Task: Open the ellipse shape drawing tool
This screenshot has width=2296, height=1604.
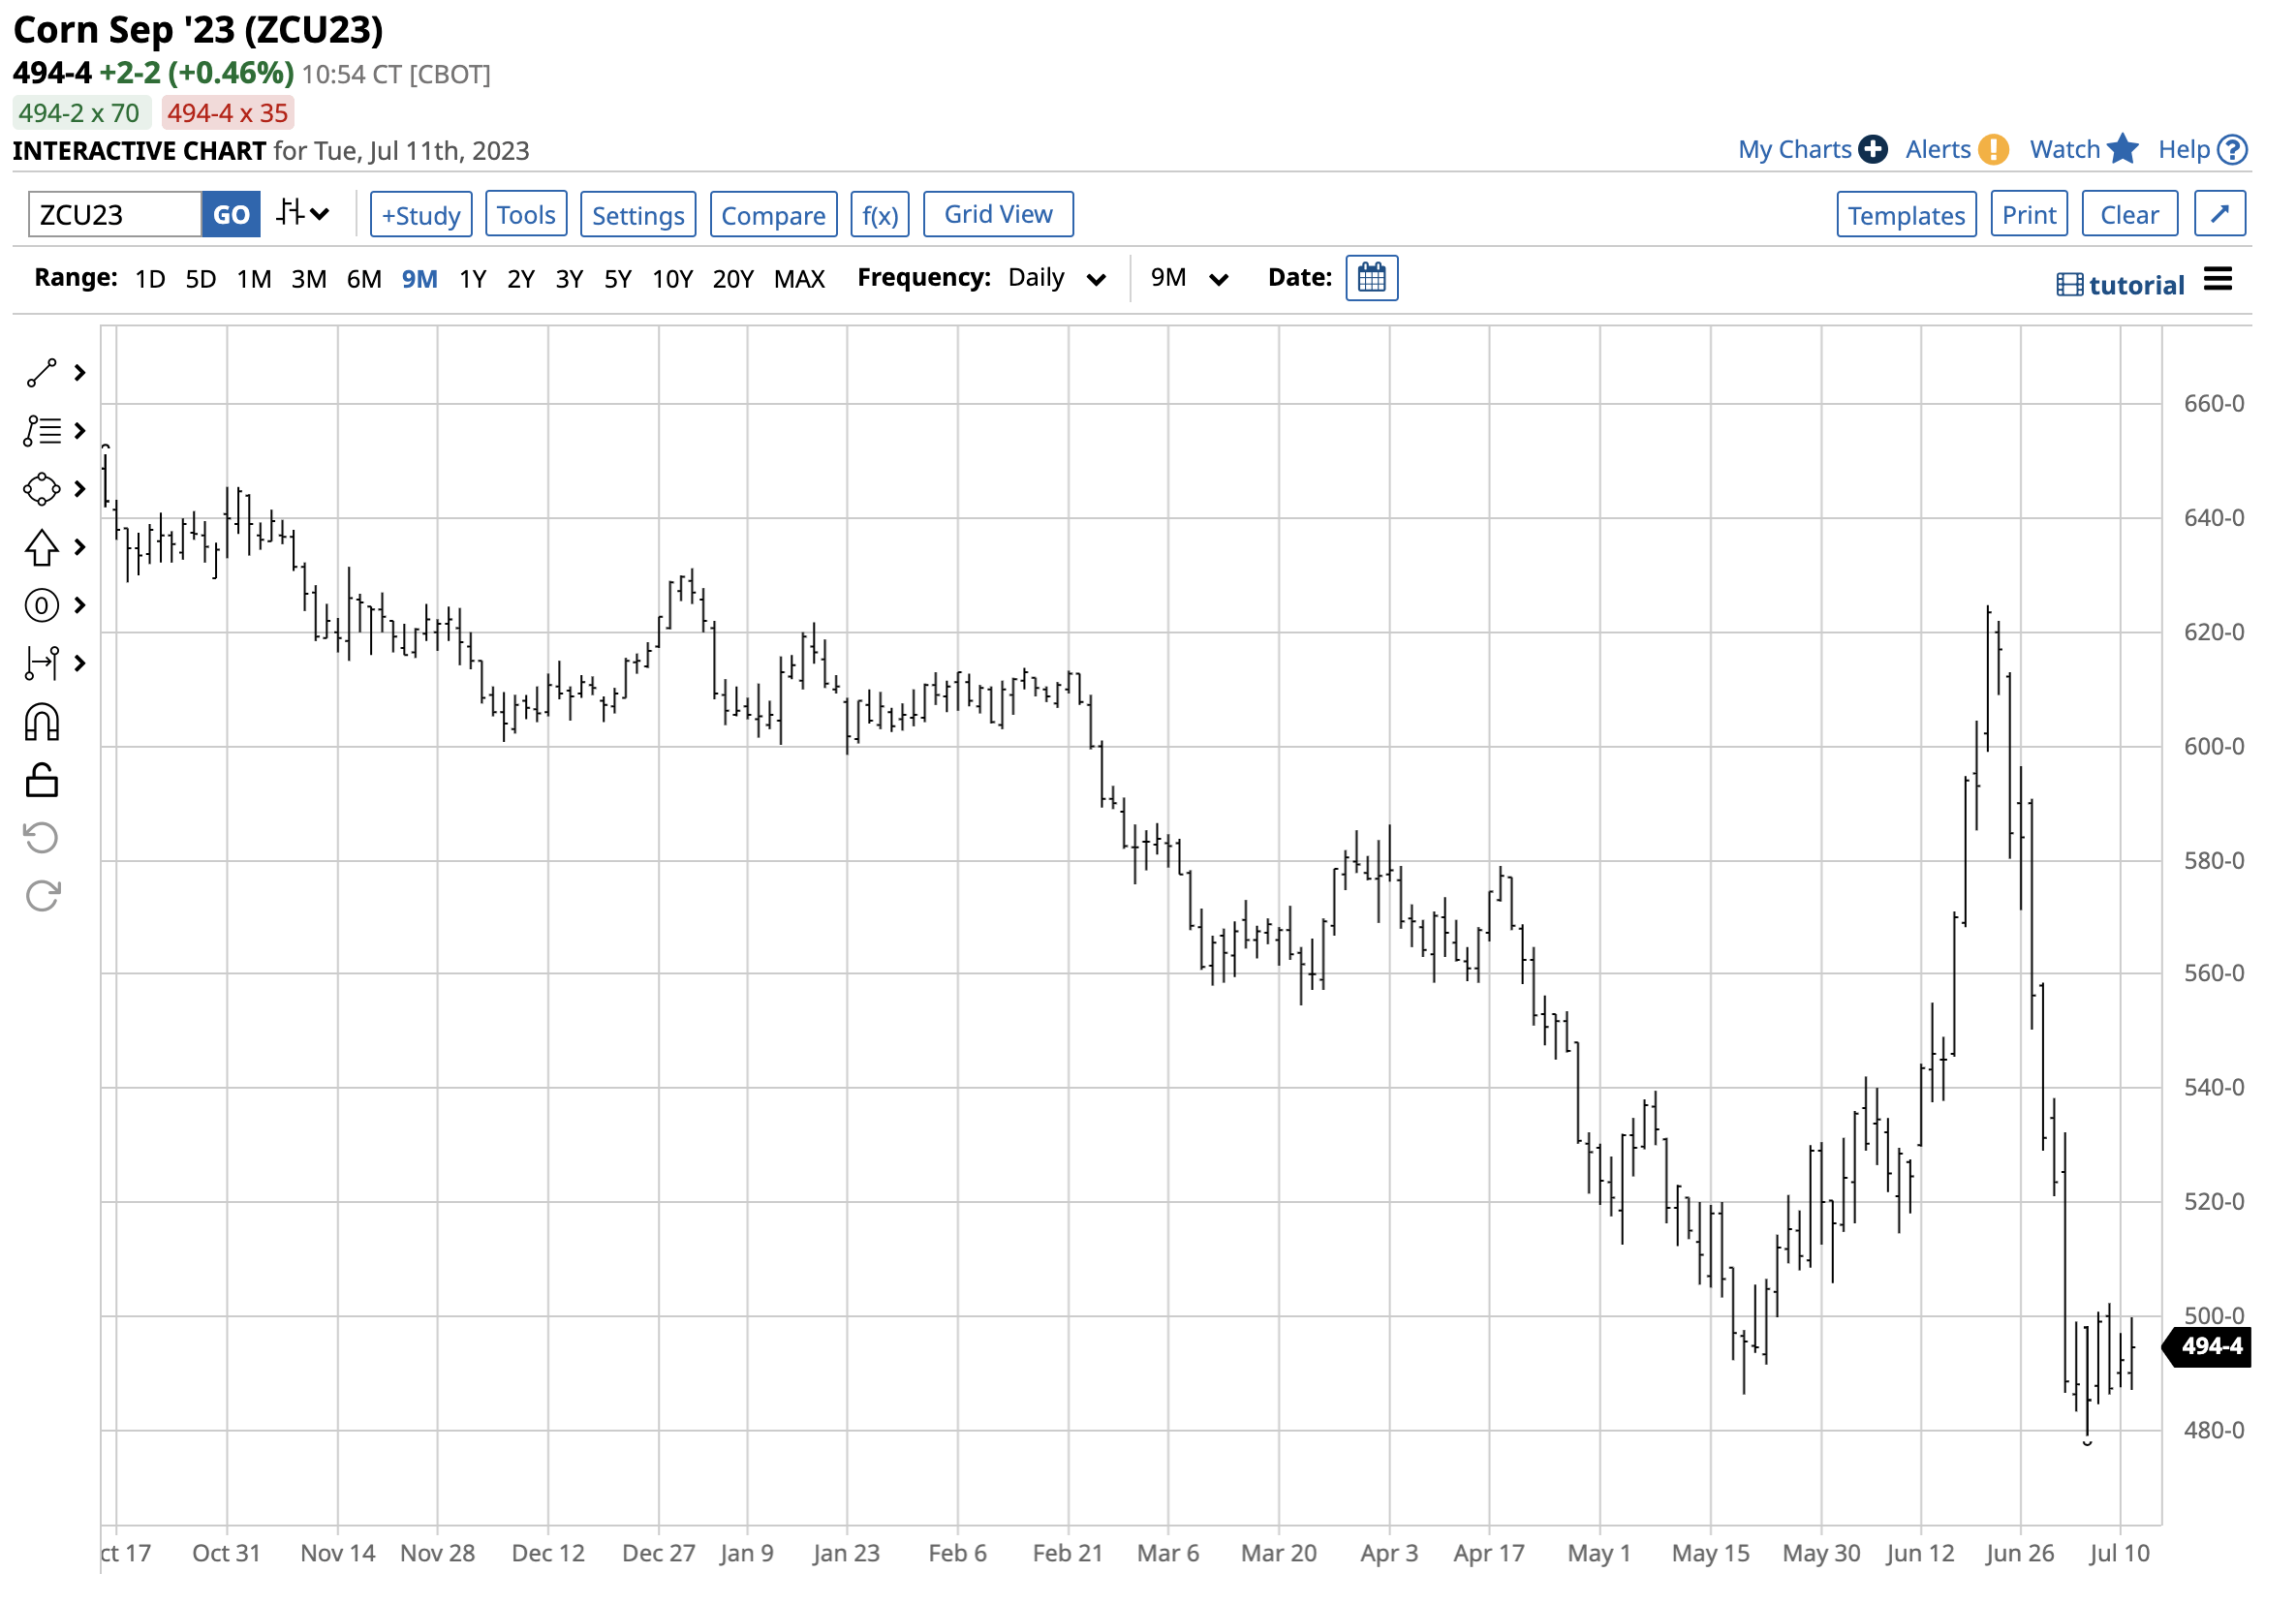Action: tap(40, 489)
